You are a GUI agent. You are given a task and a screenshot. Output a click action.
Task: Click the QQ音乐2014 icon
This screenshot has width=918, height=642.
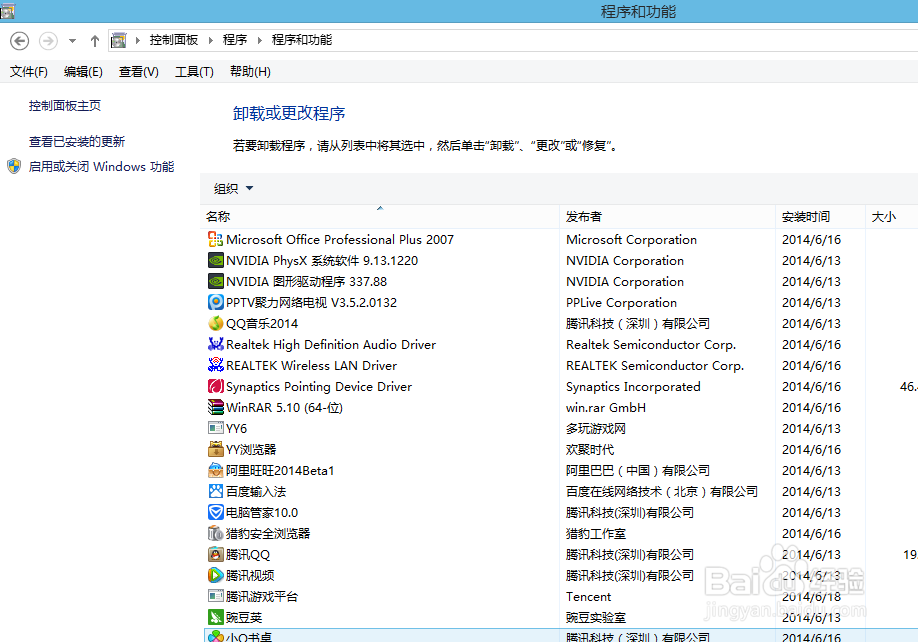pos(215,324)
